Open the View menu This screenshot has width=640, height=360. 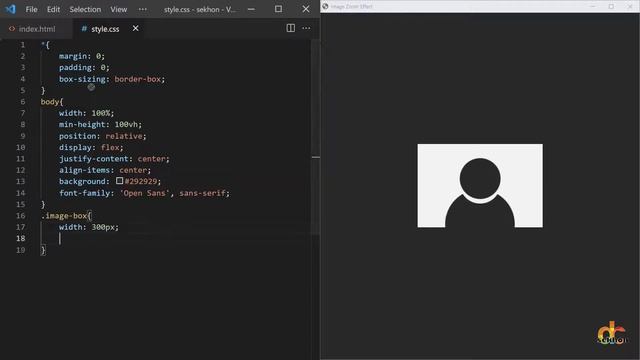[x=118, y=9]
